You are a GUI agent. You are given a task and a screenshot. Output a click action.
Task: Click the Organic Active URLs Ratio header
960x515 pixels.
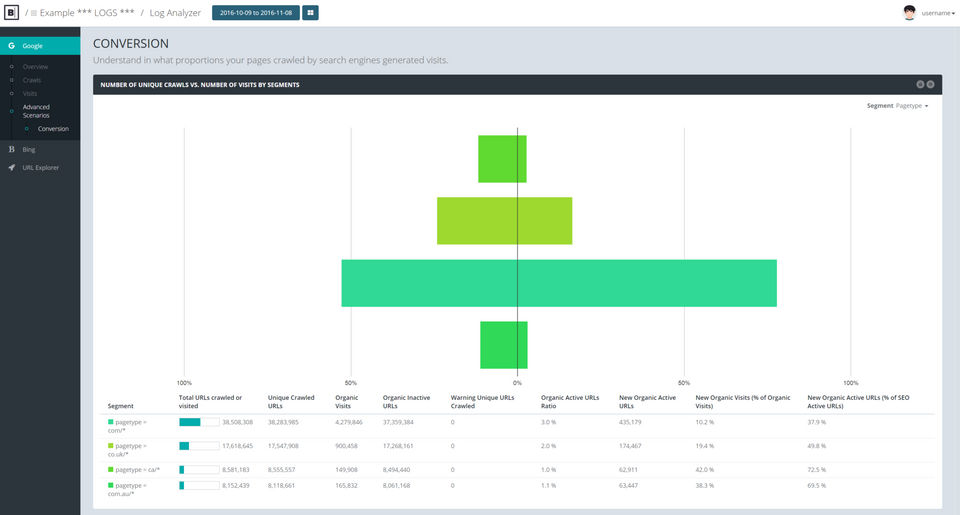(x=570, y=402)
